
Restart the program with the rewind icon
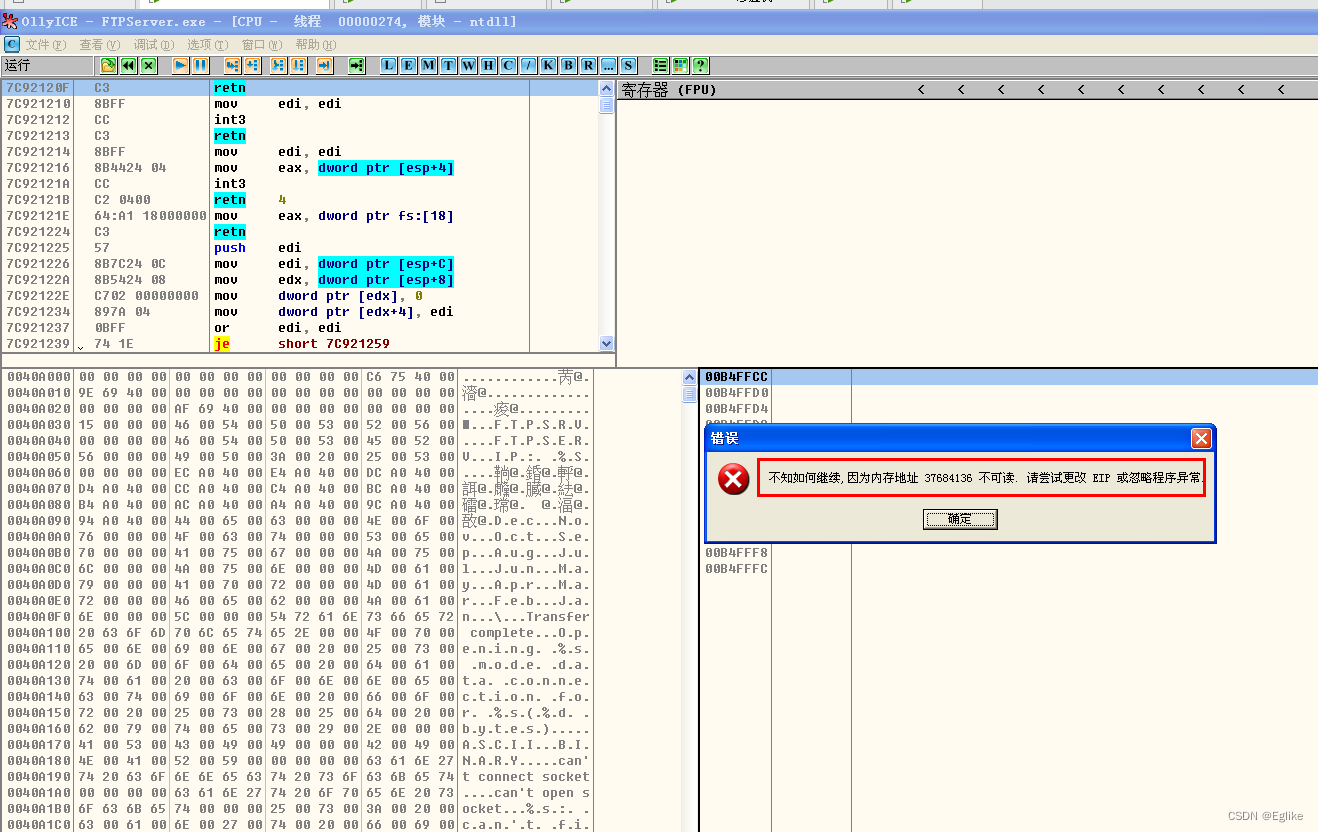pyautogui.click(x=129, y=65)
